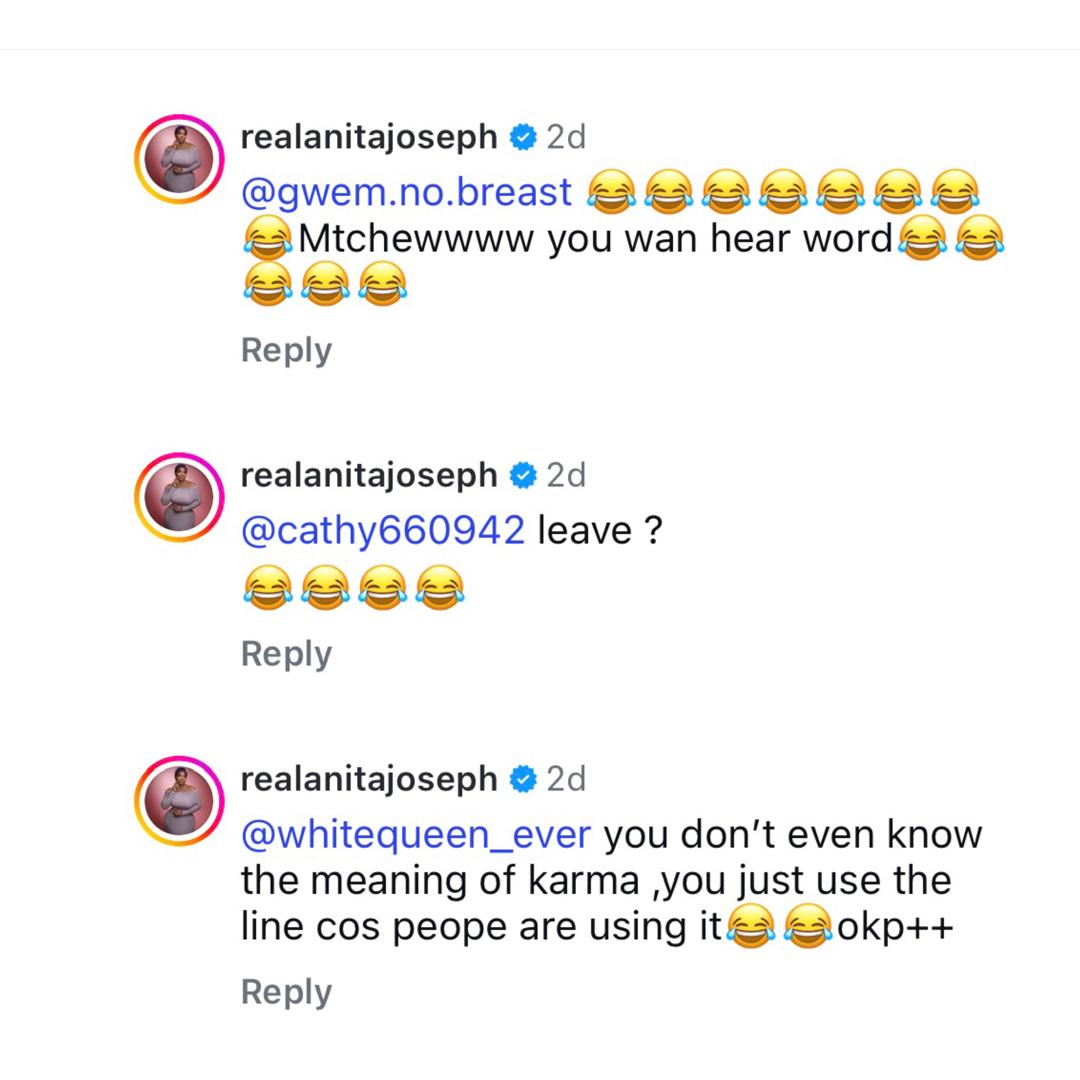
Task: Open the profile picture beside the @gwem.no.breast comment
Action: pos(178,159)
